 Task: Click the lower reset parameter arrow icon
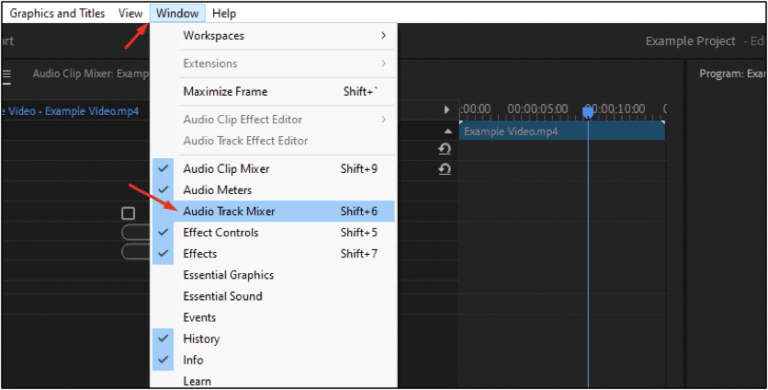(444, 170)
